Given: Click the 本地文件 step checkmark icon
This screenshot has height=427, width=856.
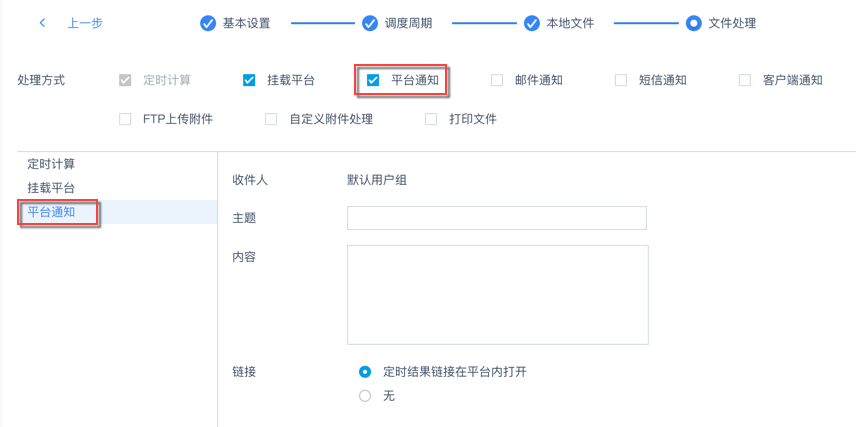Looking at the screenshot, I should [x=528, y=23].
